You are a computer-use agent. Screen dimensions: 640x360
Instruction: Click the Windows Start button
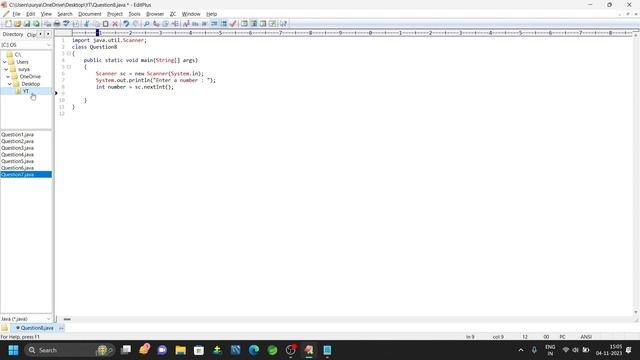pyautogui.click(x=13, y=350)
